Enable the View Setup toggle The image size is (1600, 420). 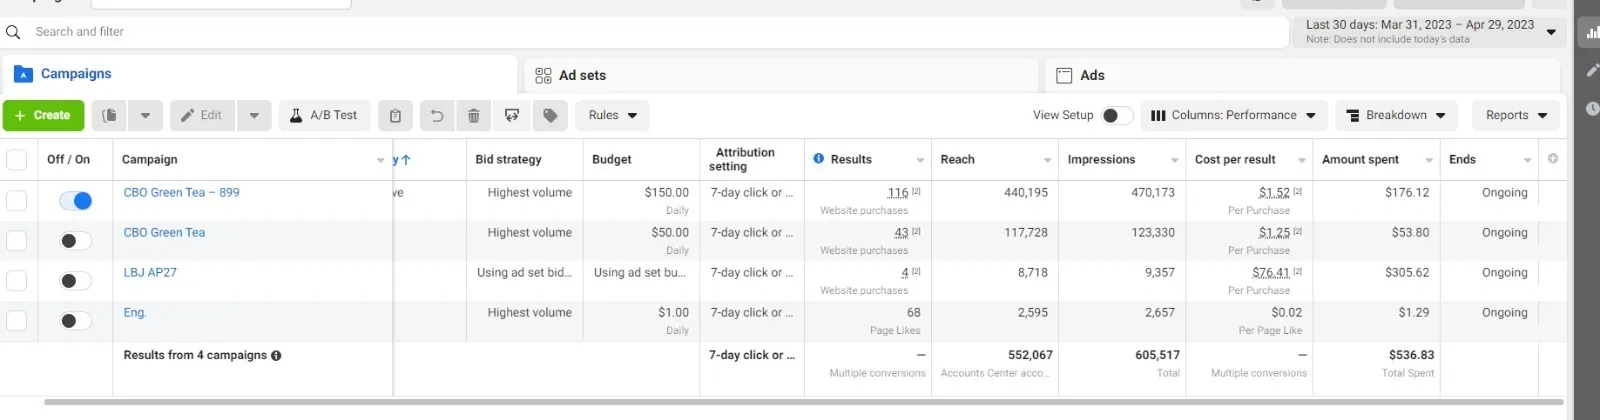pos(1116,116)
